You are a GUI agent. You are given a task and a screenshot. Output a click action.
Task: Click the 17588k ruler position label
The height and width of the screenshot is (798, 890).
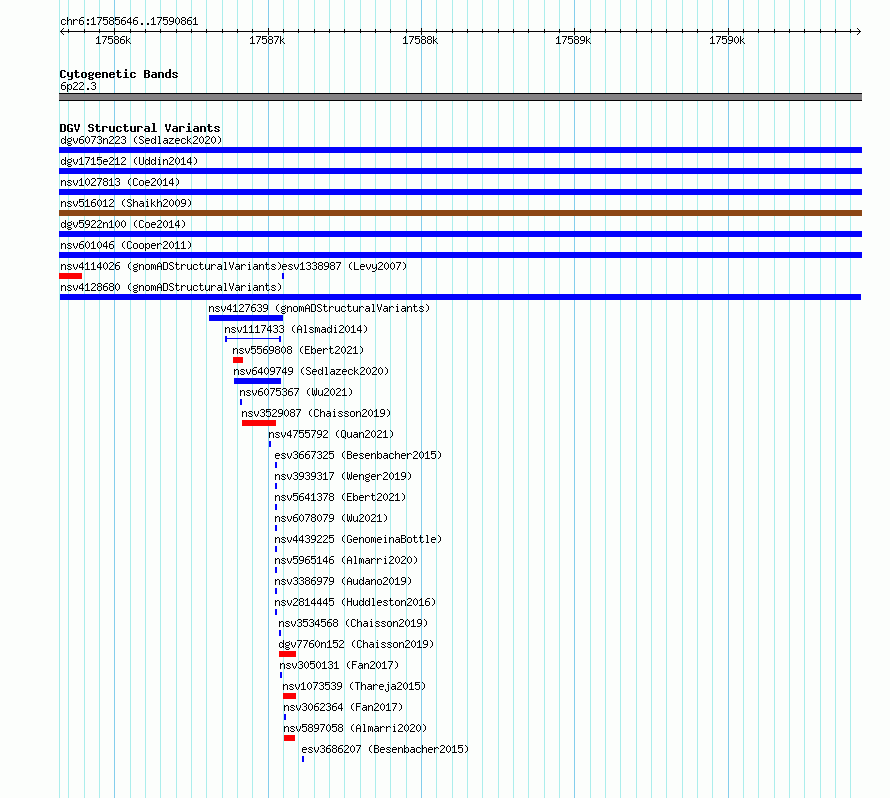point(420,40)
